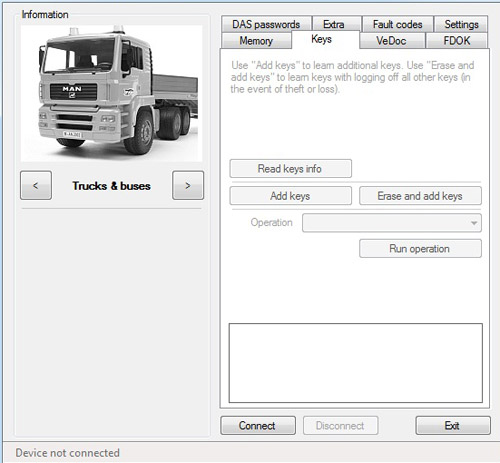Click the Run operation button
The image size is (500, 463).
pyautogui.click(x=420, y=248)
